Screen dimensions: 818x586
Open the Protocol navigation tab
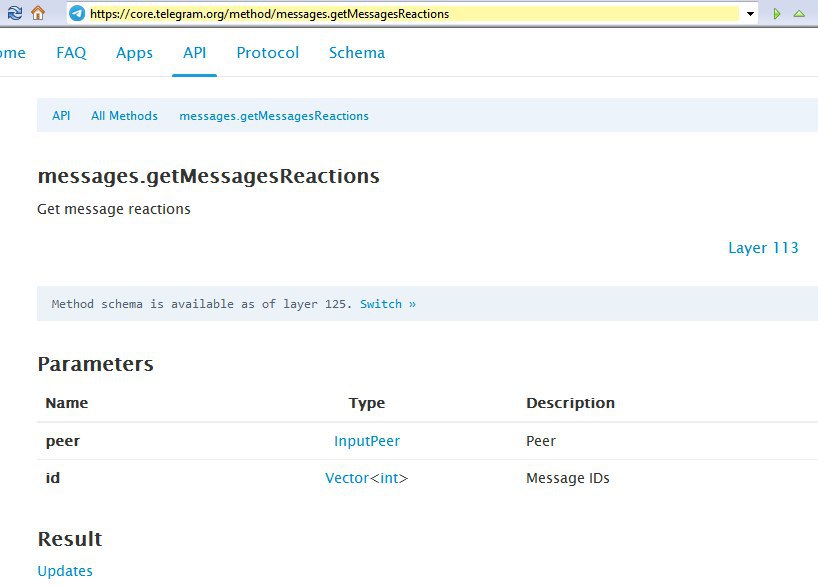(x=268, y=53)
